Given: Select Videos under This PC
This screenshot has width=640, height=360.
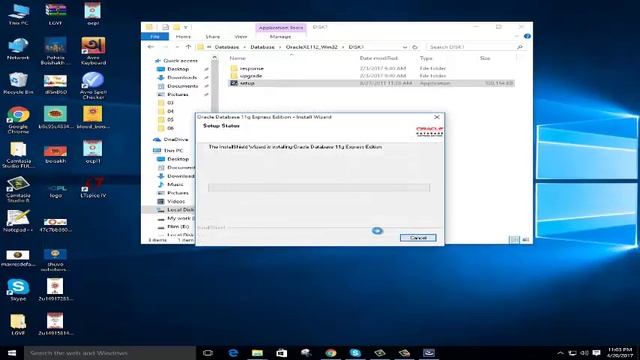Looking at the screenshot, I should click(x=176, y=201).
